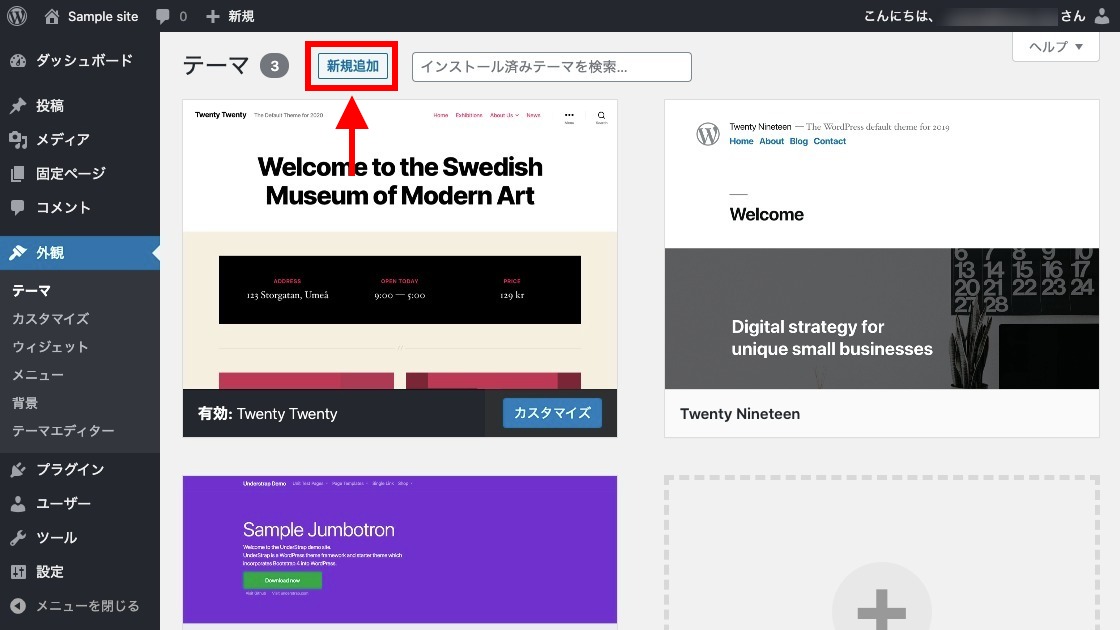Viewport: 1120px width, 630px height.
Task: Click the installed theme search field
Action: pos(552,66)
